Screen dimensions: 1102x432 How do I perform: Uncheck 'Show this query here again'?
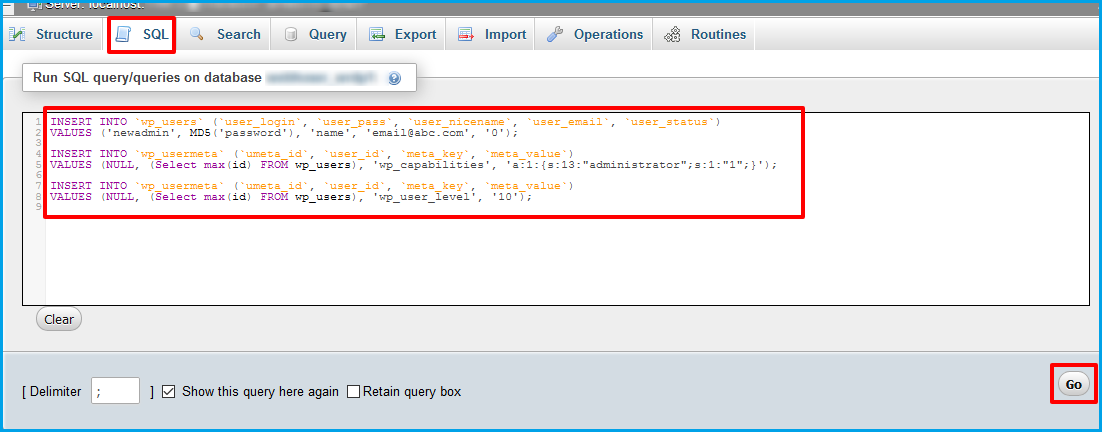point(169,391)
